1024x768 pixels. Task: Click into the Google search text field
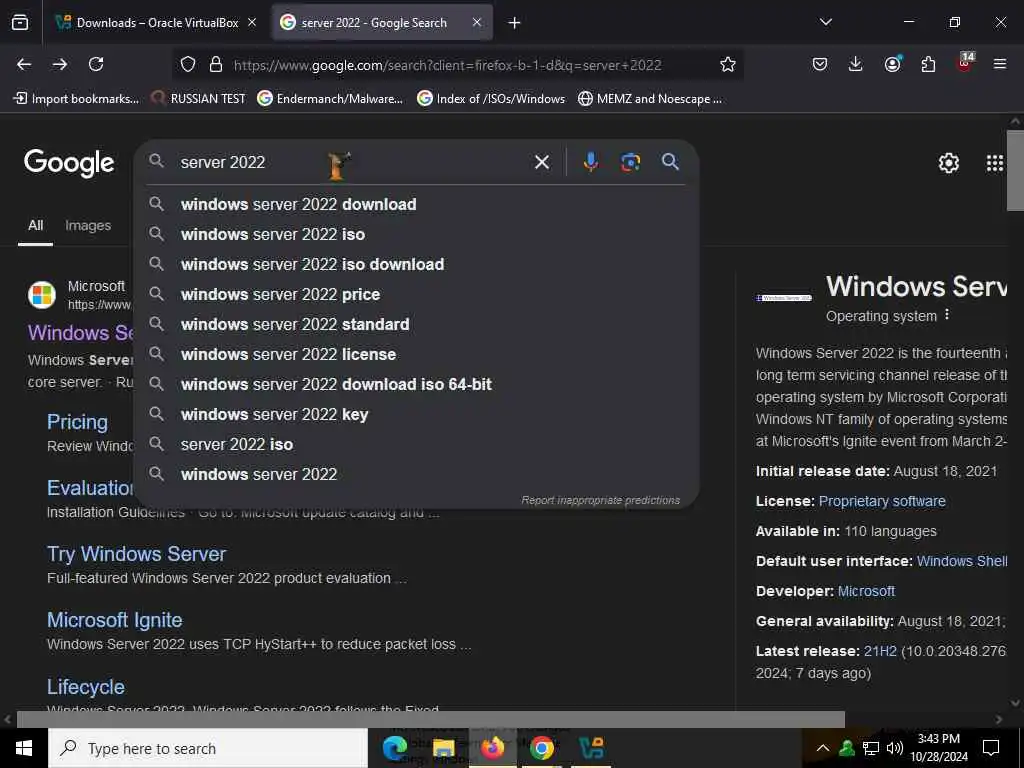(353, 162)
